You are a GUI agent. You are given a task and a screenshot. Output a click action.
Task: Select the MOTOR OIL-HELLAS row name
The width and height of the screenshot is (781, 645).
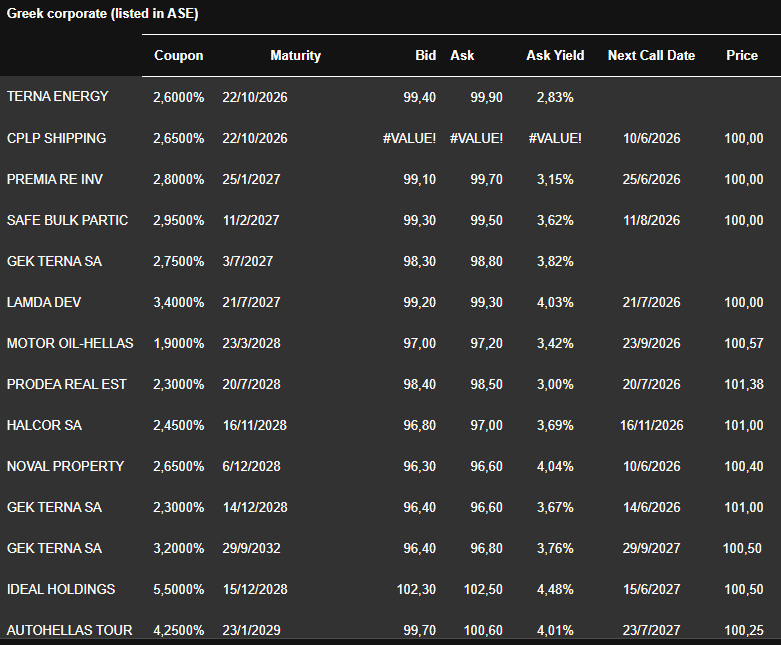click(70, 343)
